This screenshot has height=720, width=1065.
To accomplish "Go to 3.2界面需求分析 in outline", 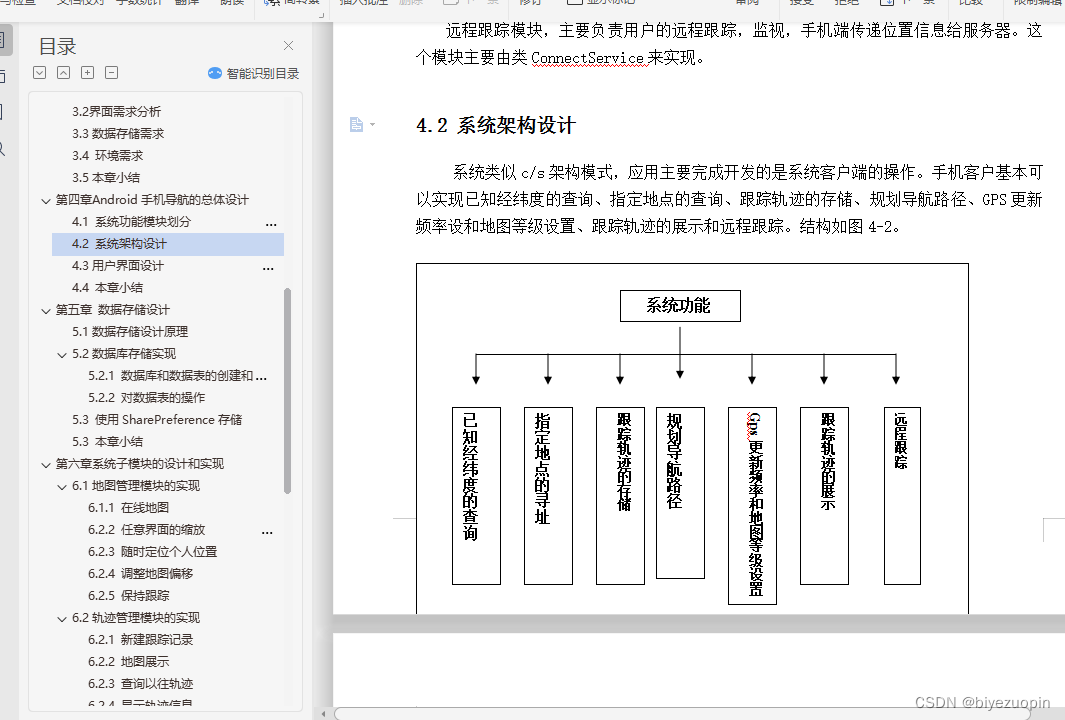I will pos(116,111).
